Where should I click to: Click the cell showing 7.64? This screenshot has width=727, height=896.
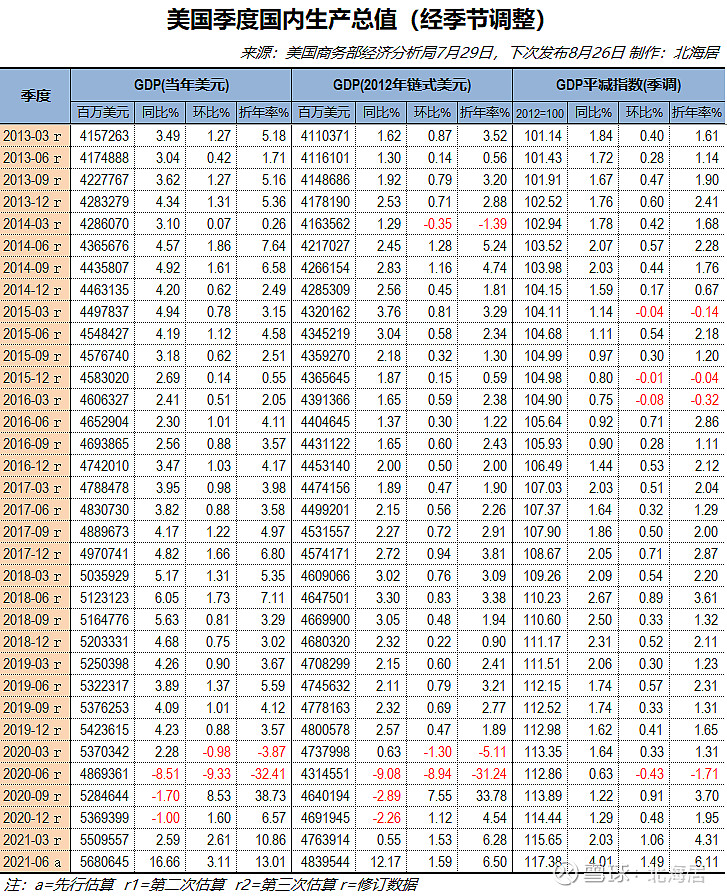[x=274, y=246]
